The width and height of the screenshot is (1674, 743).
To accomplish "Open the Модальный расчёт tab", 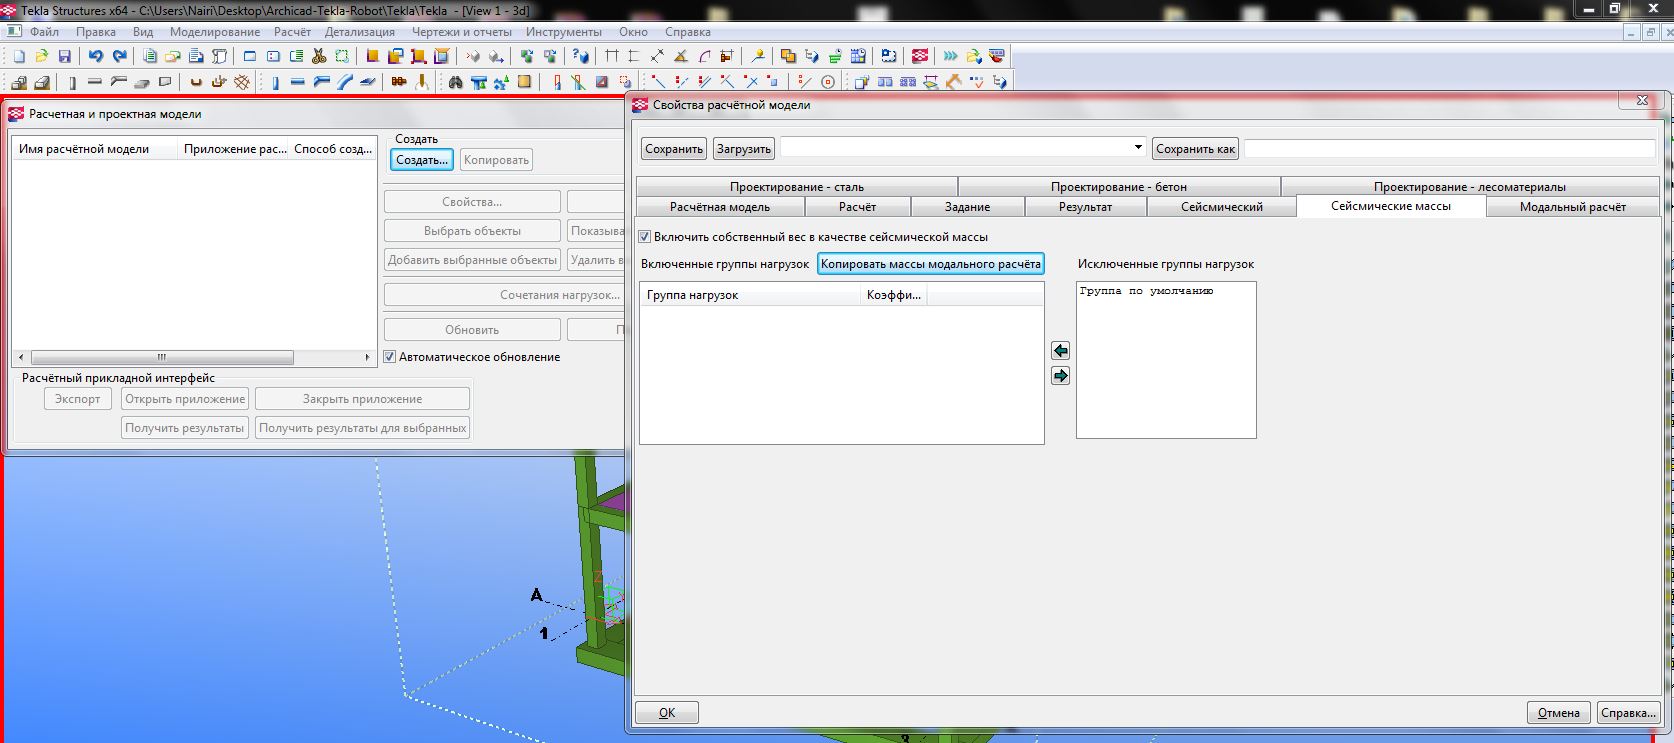I will point(1572,207).
